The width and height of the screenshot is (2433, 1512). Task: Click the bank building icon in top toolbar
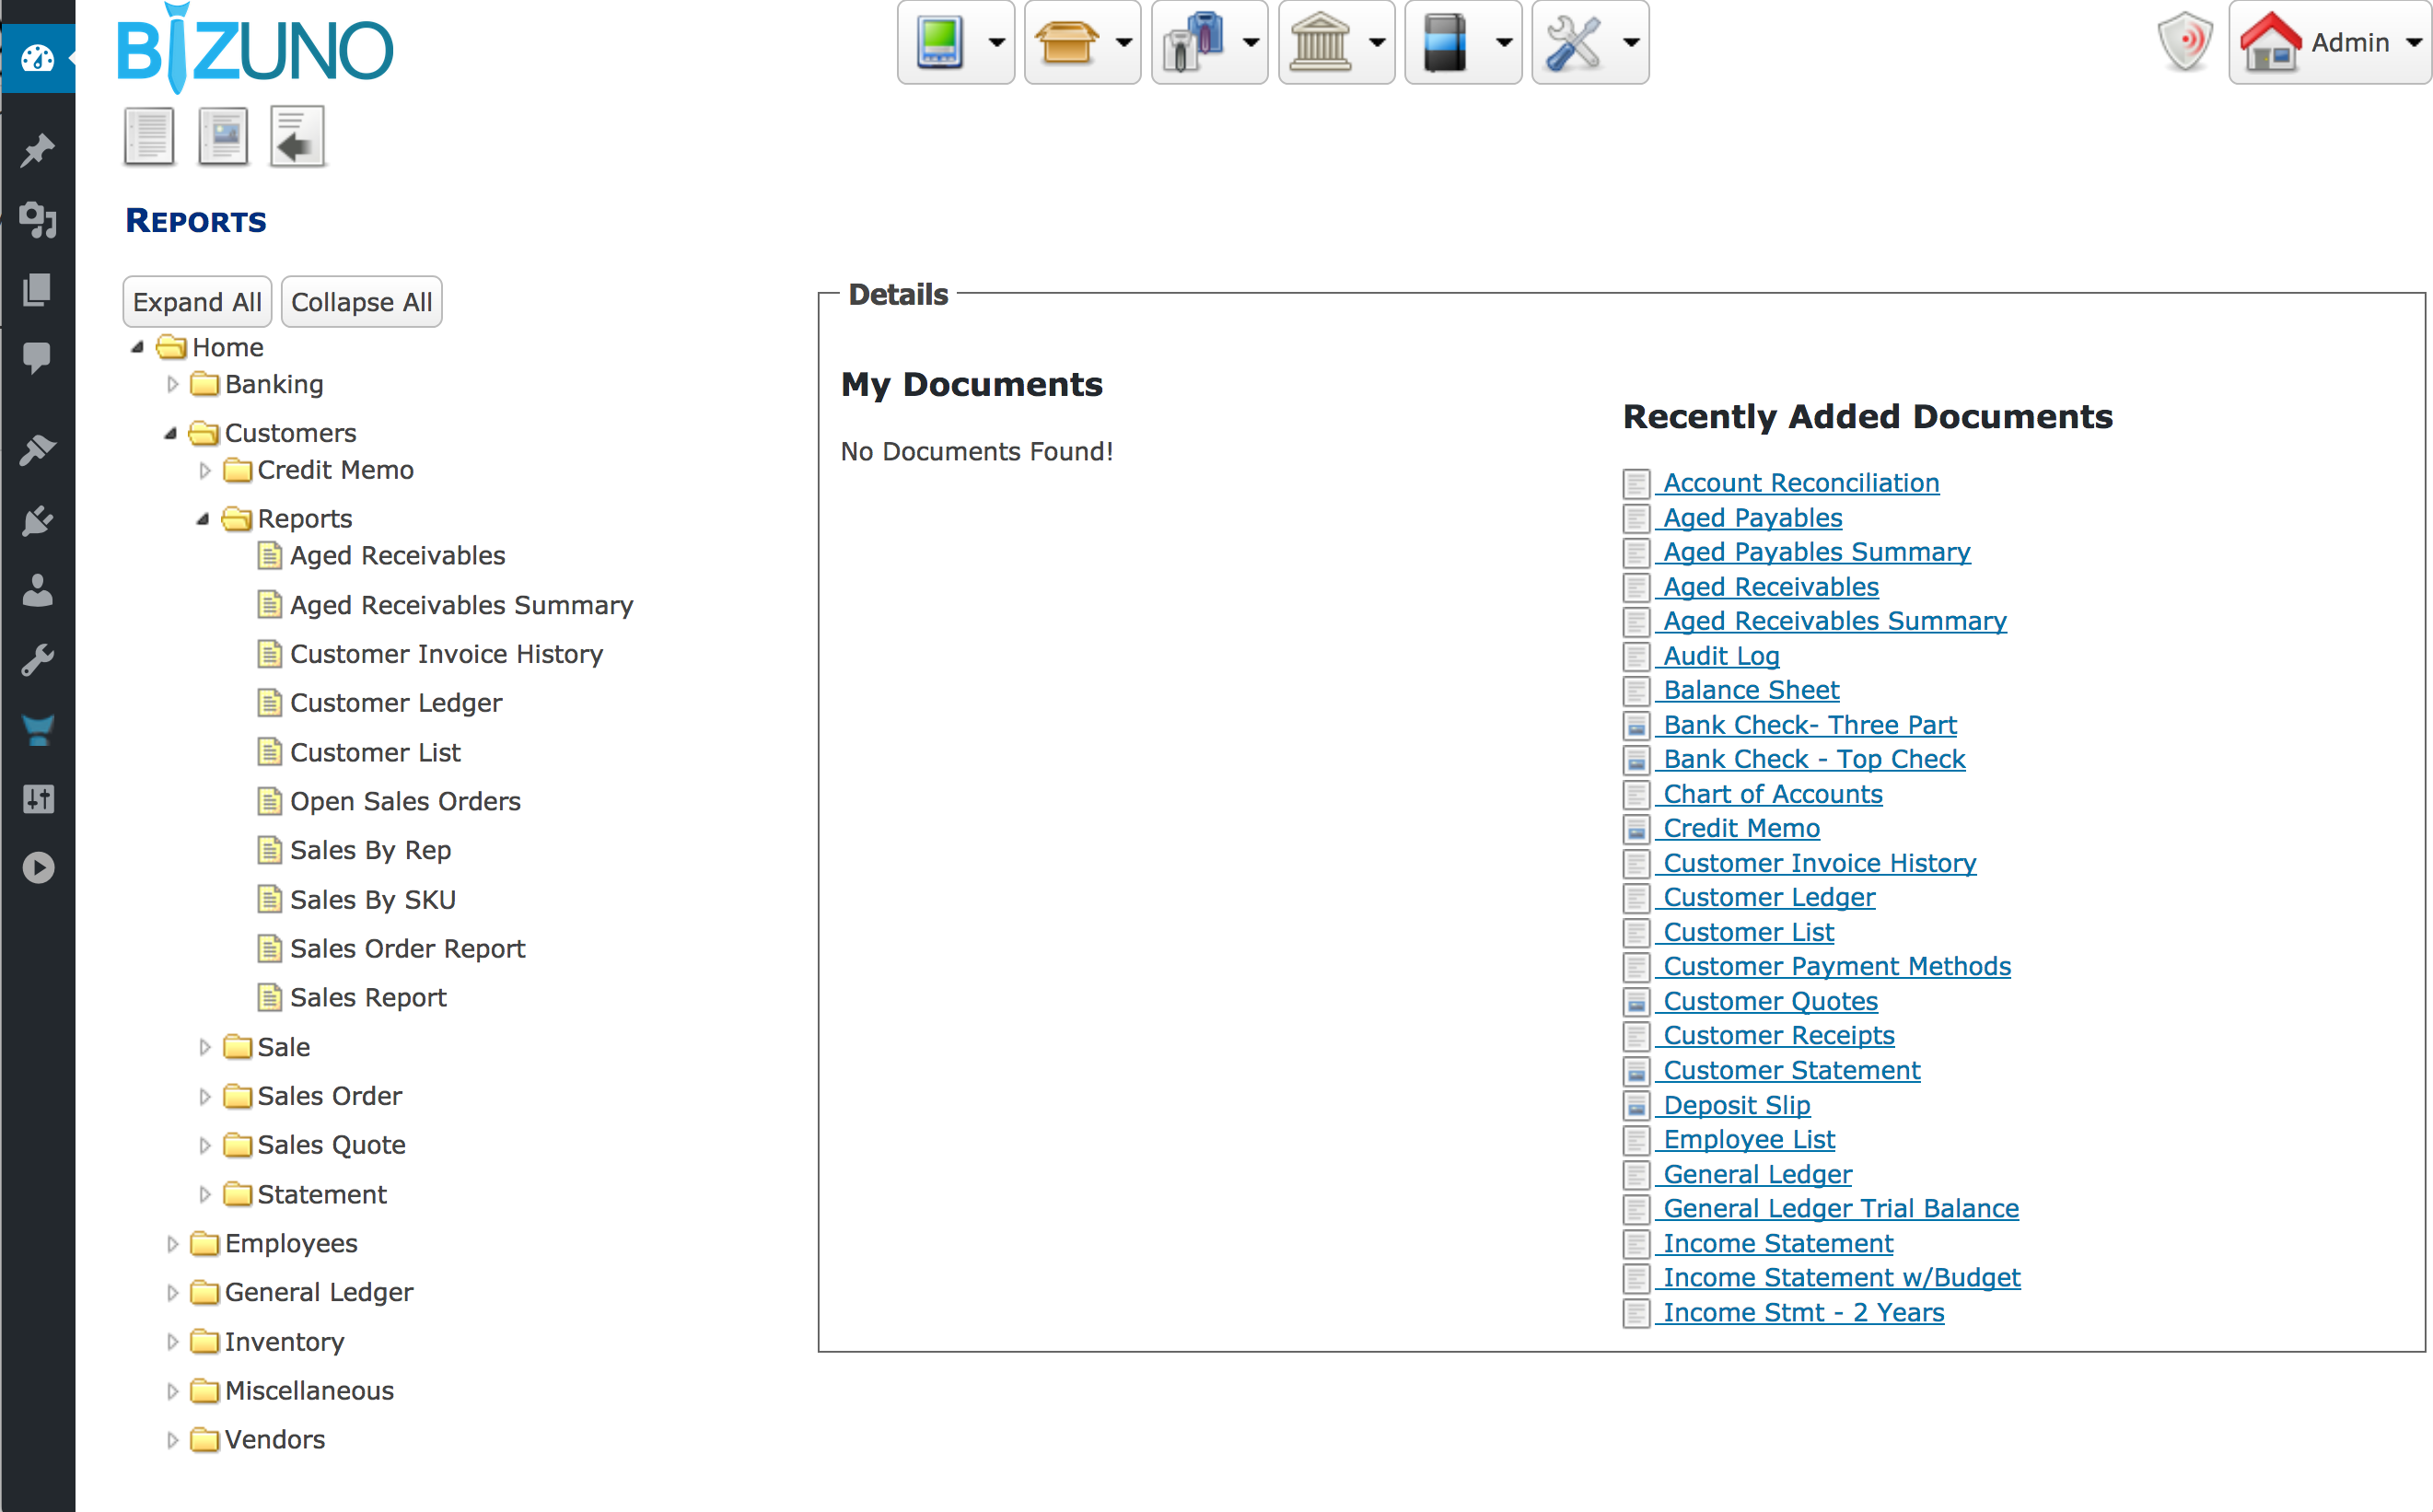(1319, 42)
